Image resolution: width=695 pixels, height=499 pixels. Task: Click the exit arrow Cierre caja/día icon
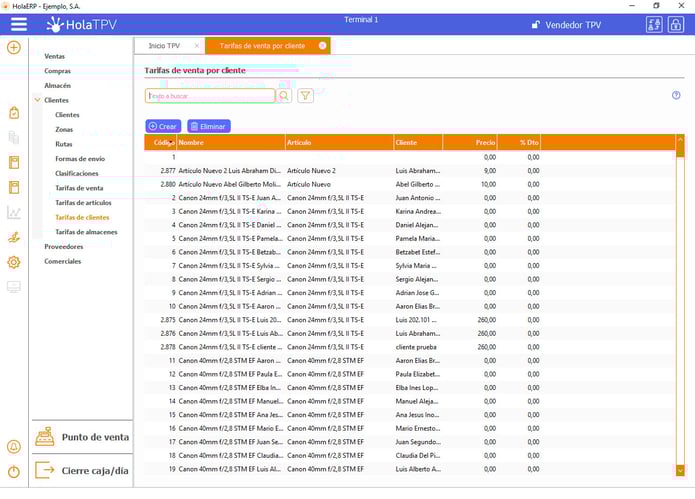[x=45, y=470]
